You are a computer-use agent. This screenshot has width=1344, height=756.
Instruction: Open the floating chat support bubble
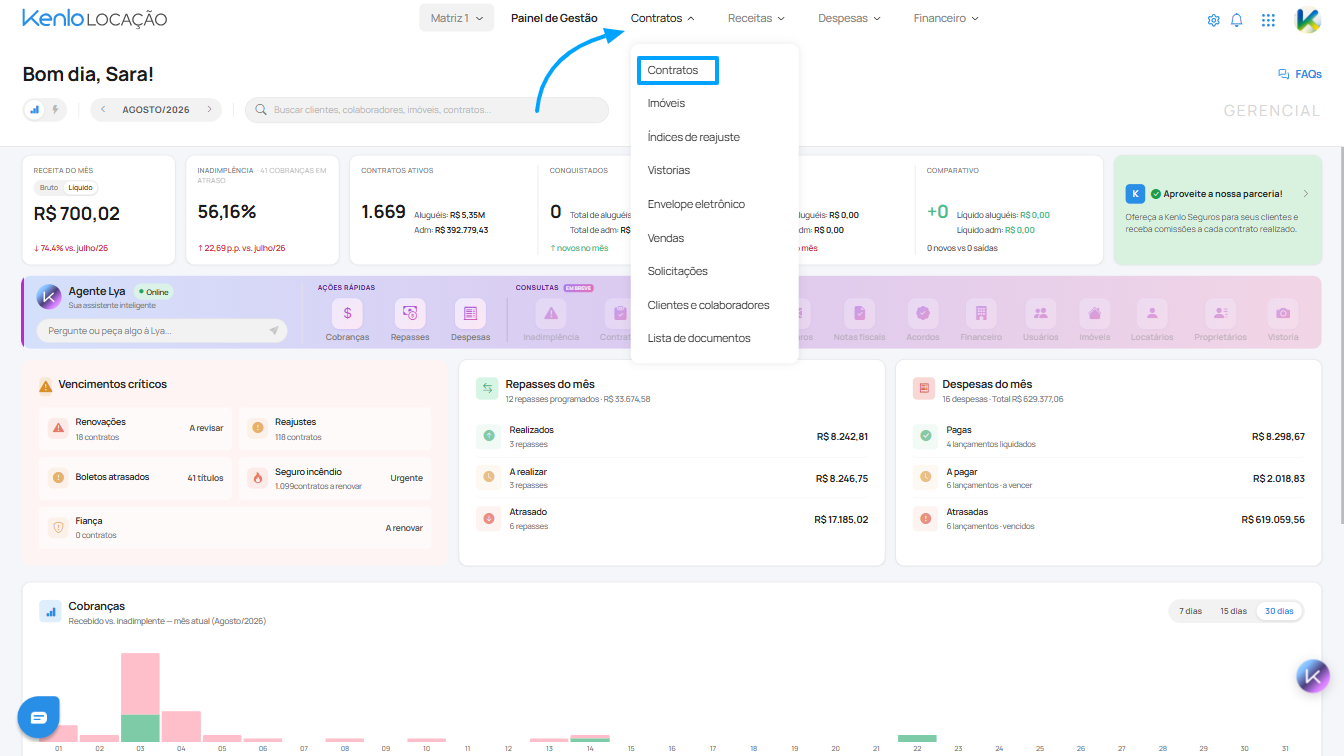point(39,717)
